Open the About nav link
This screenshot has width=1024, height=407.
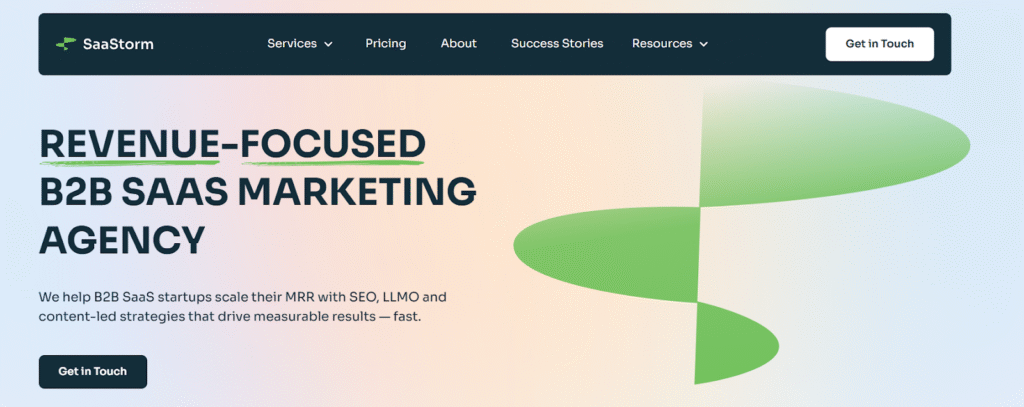tap(459, 44)
